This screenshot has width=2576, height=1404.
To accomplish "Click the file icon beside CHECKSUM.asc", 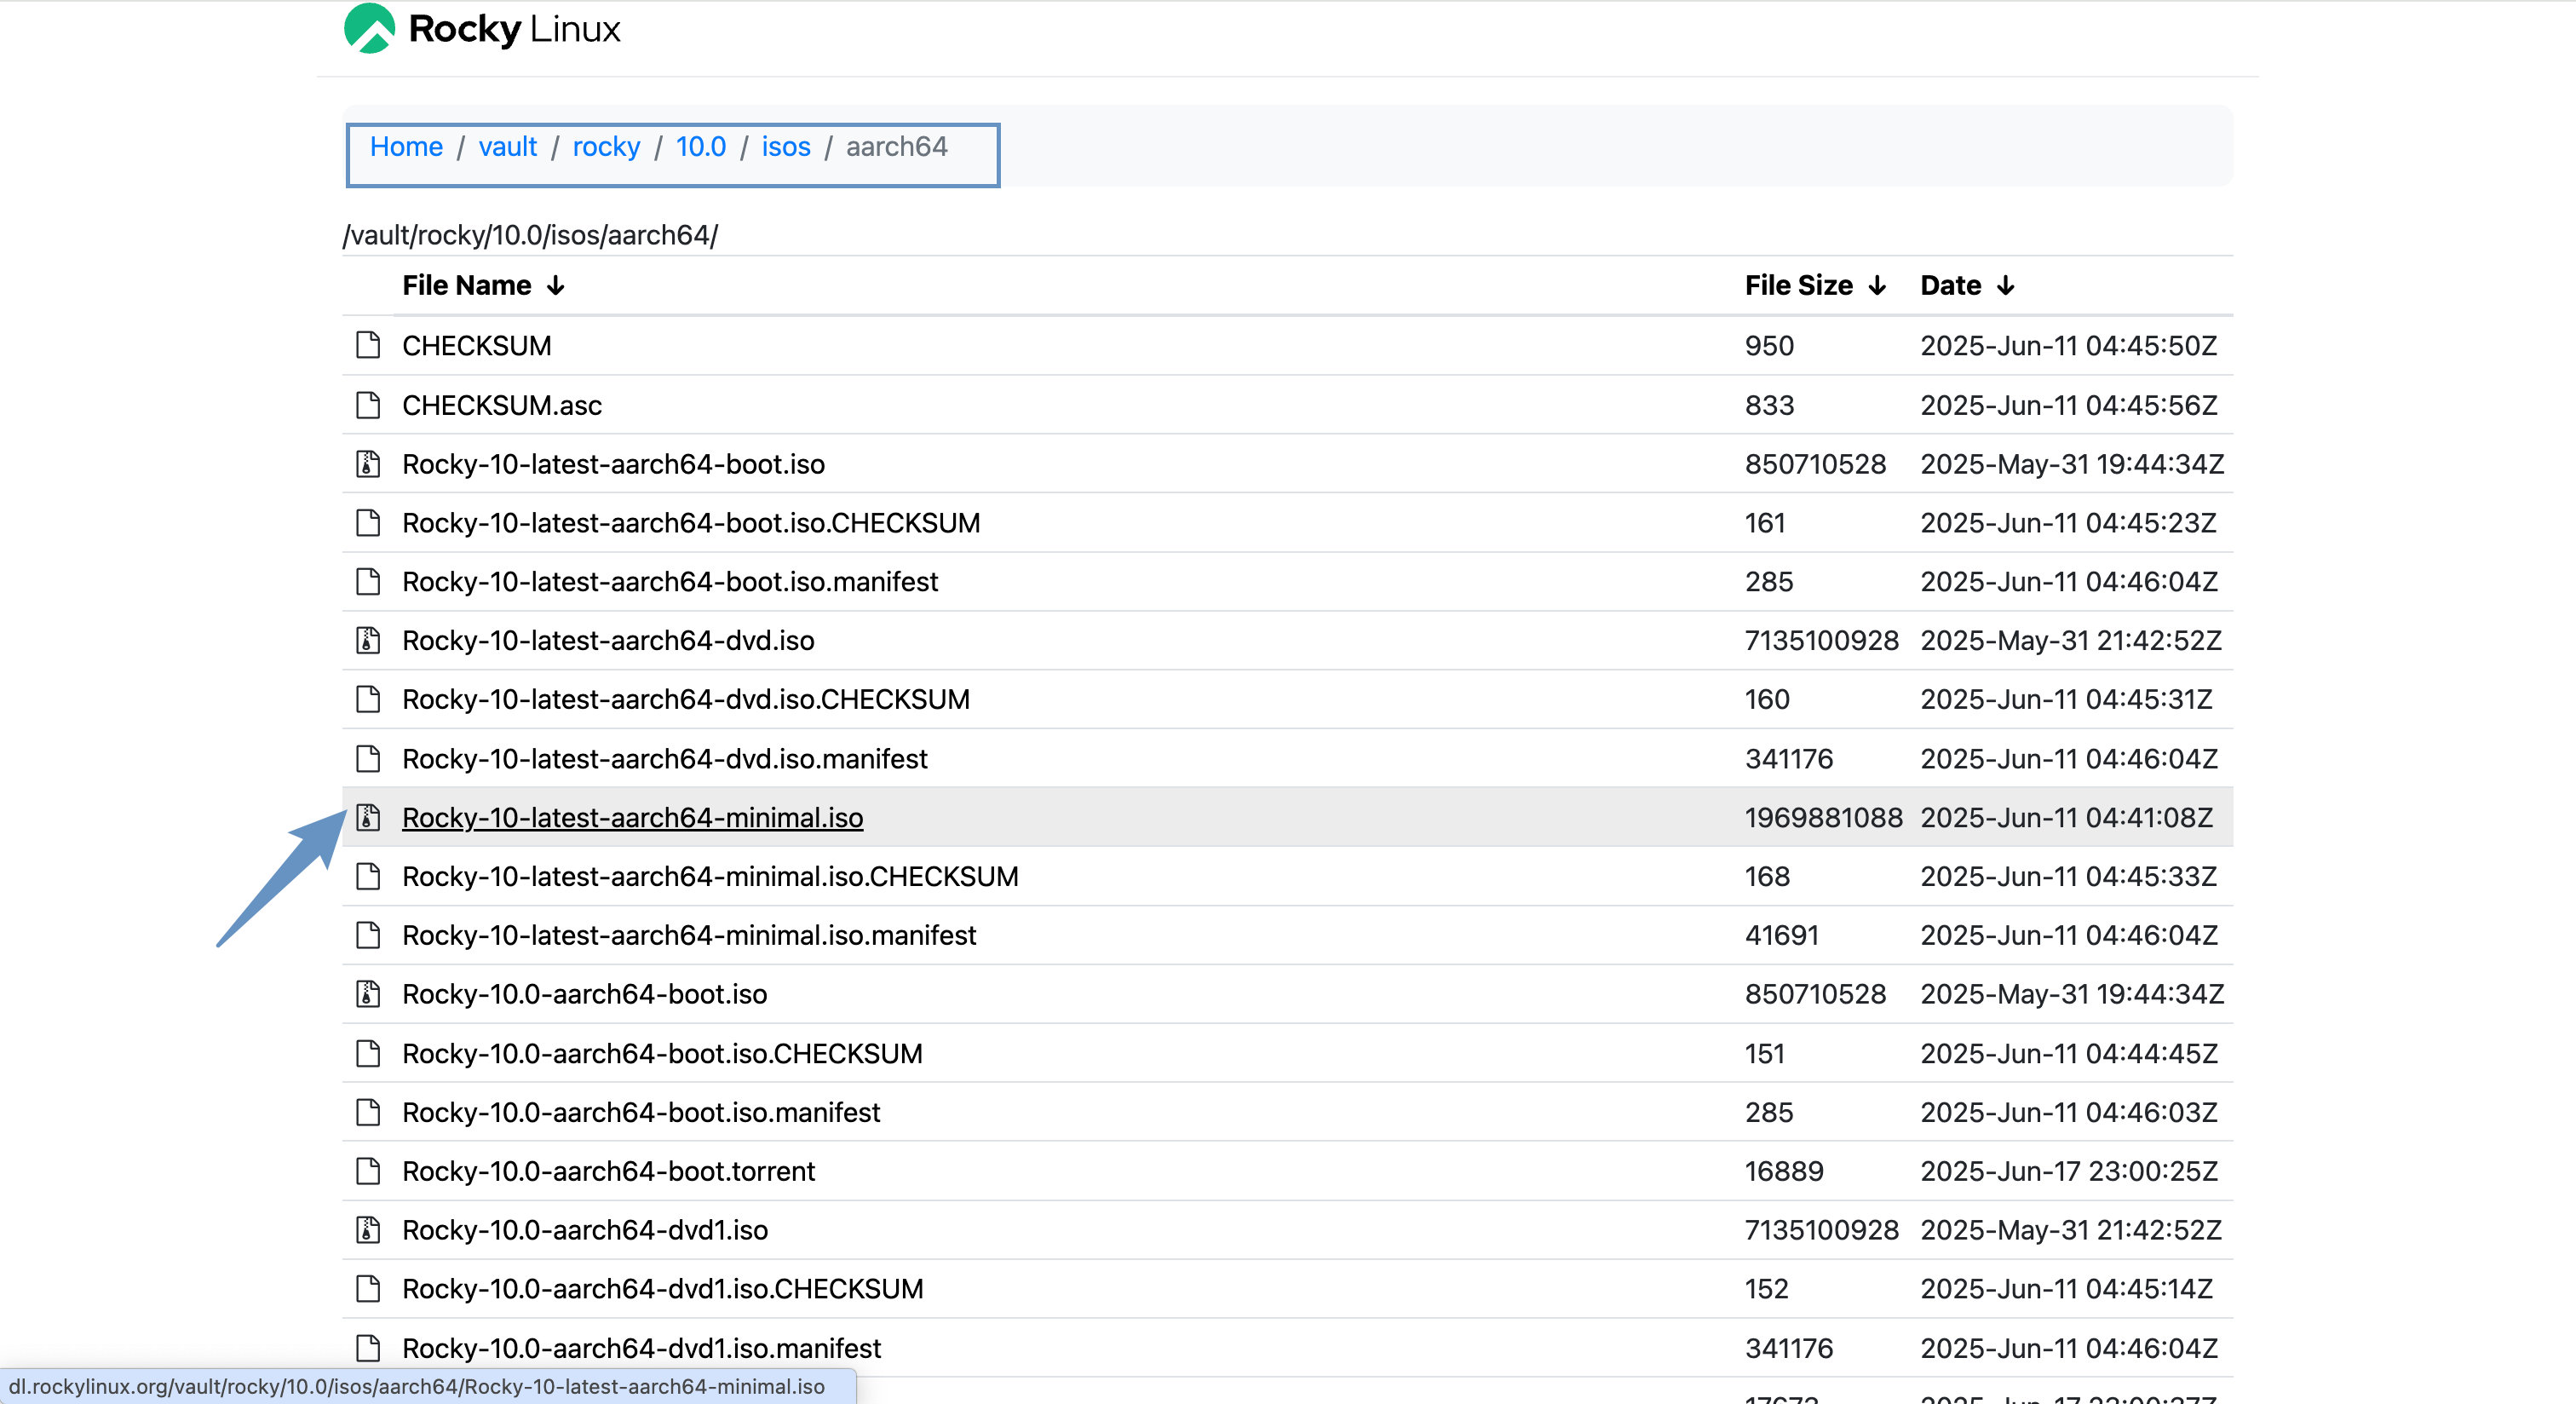I will (368, 405).
